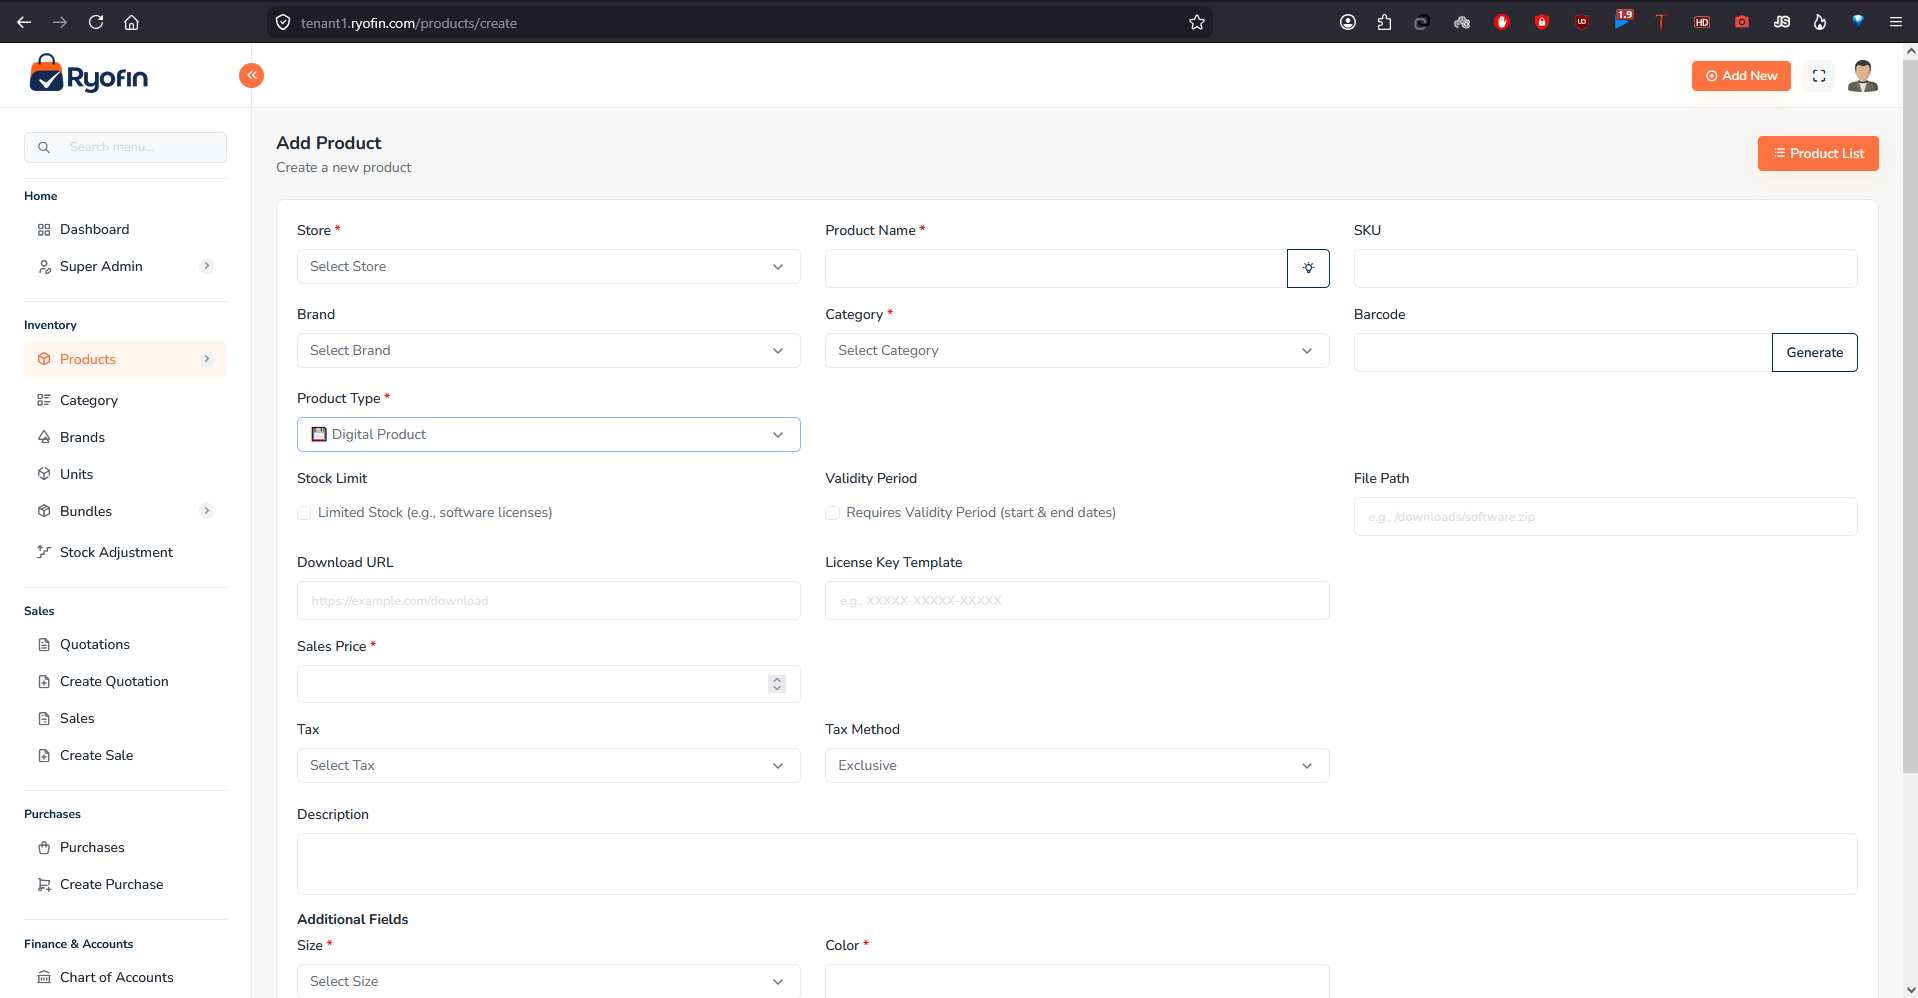Image resolution: width=1918 pixels, height=998 pixels.
Task: Click the site security shield icon
Action: click(x=283, y=22)
